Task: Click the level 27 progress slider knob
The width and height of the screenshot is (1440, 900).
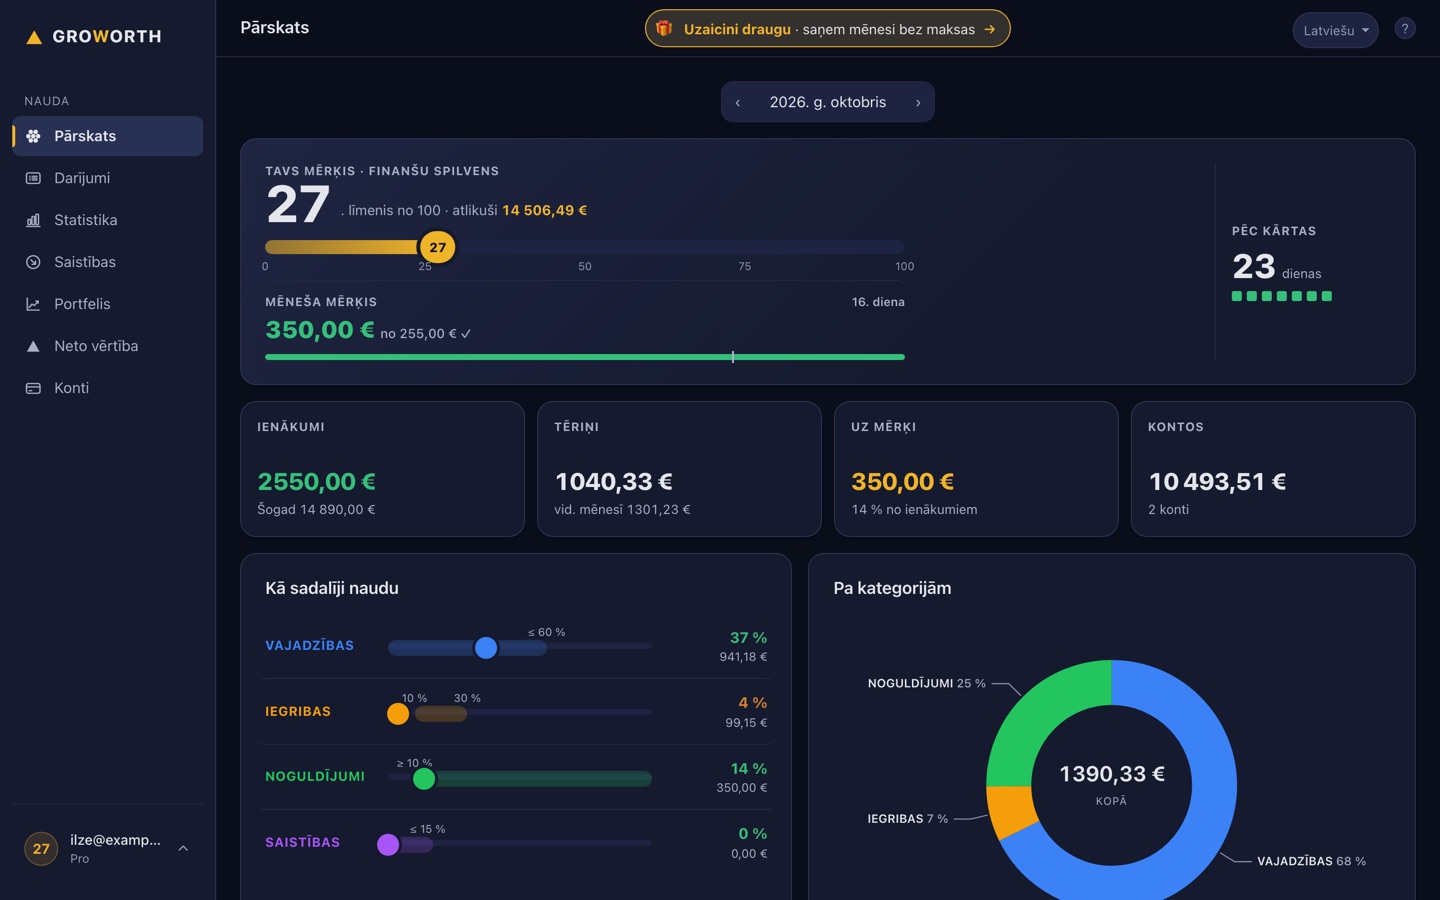Action: [x=438, y=247]
